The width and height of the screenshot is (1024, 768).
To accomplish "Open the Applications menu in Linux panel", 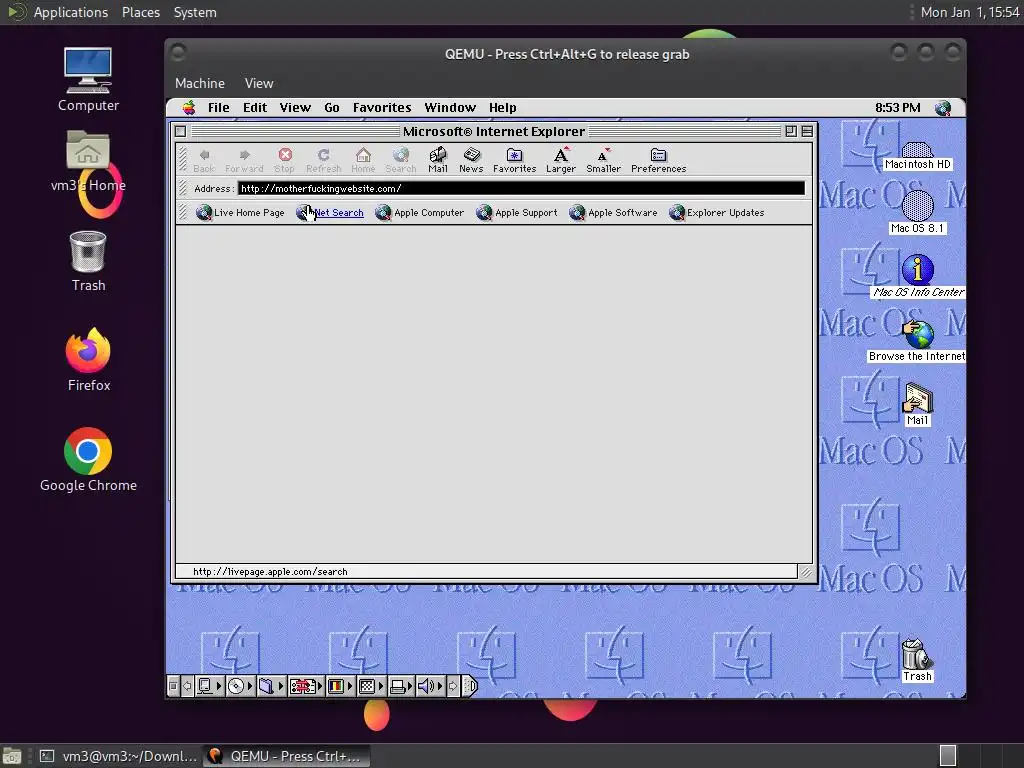I will click(71, 12).
